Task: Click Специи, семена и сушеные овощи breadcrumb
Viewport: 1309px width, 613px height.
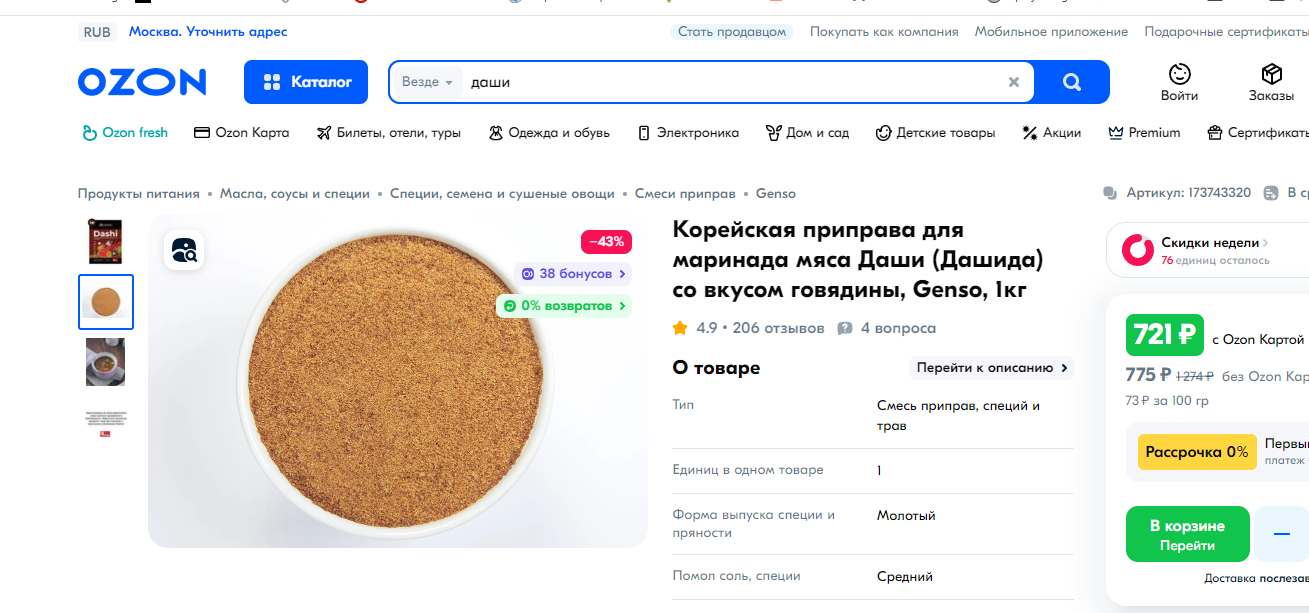Action: (x=502, y=193)
